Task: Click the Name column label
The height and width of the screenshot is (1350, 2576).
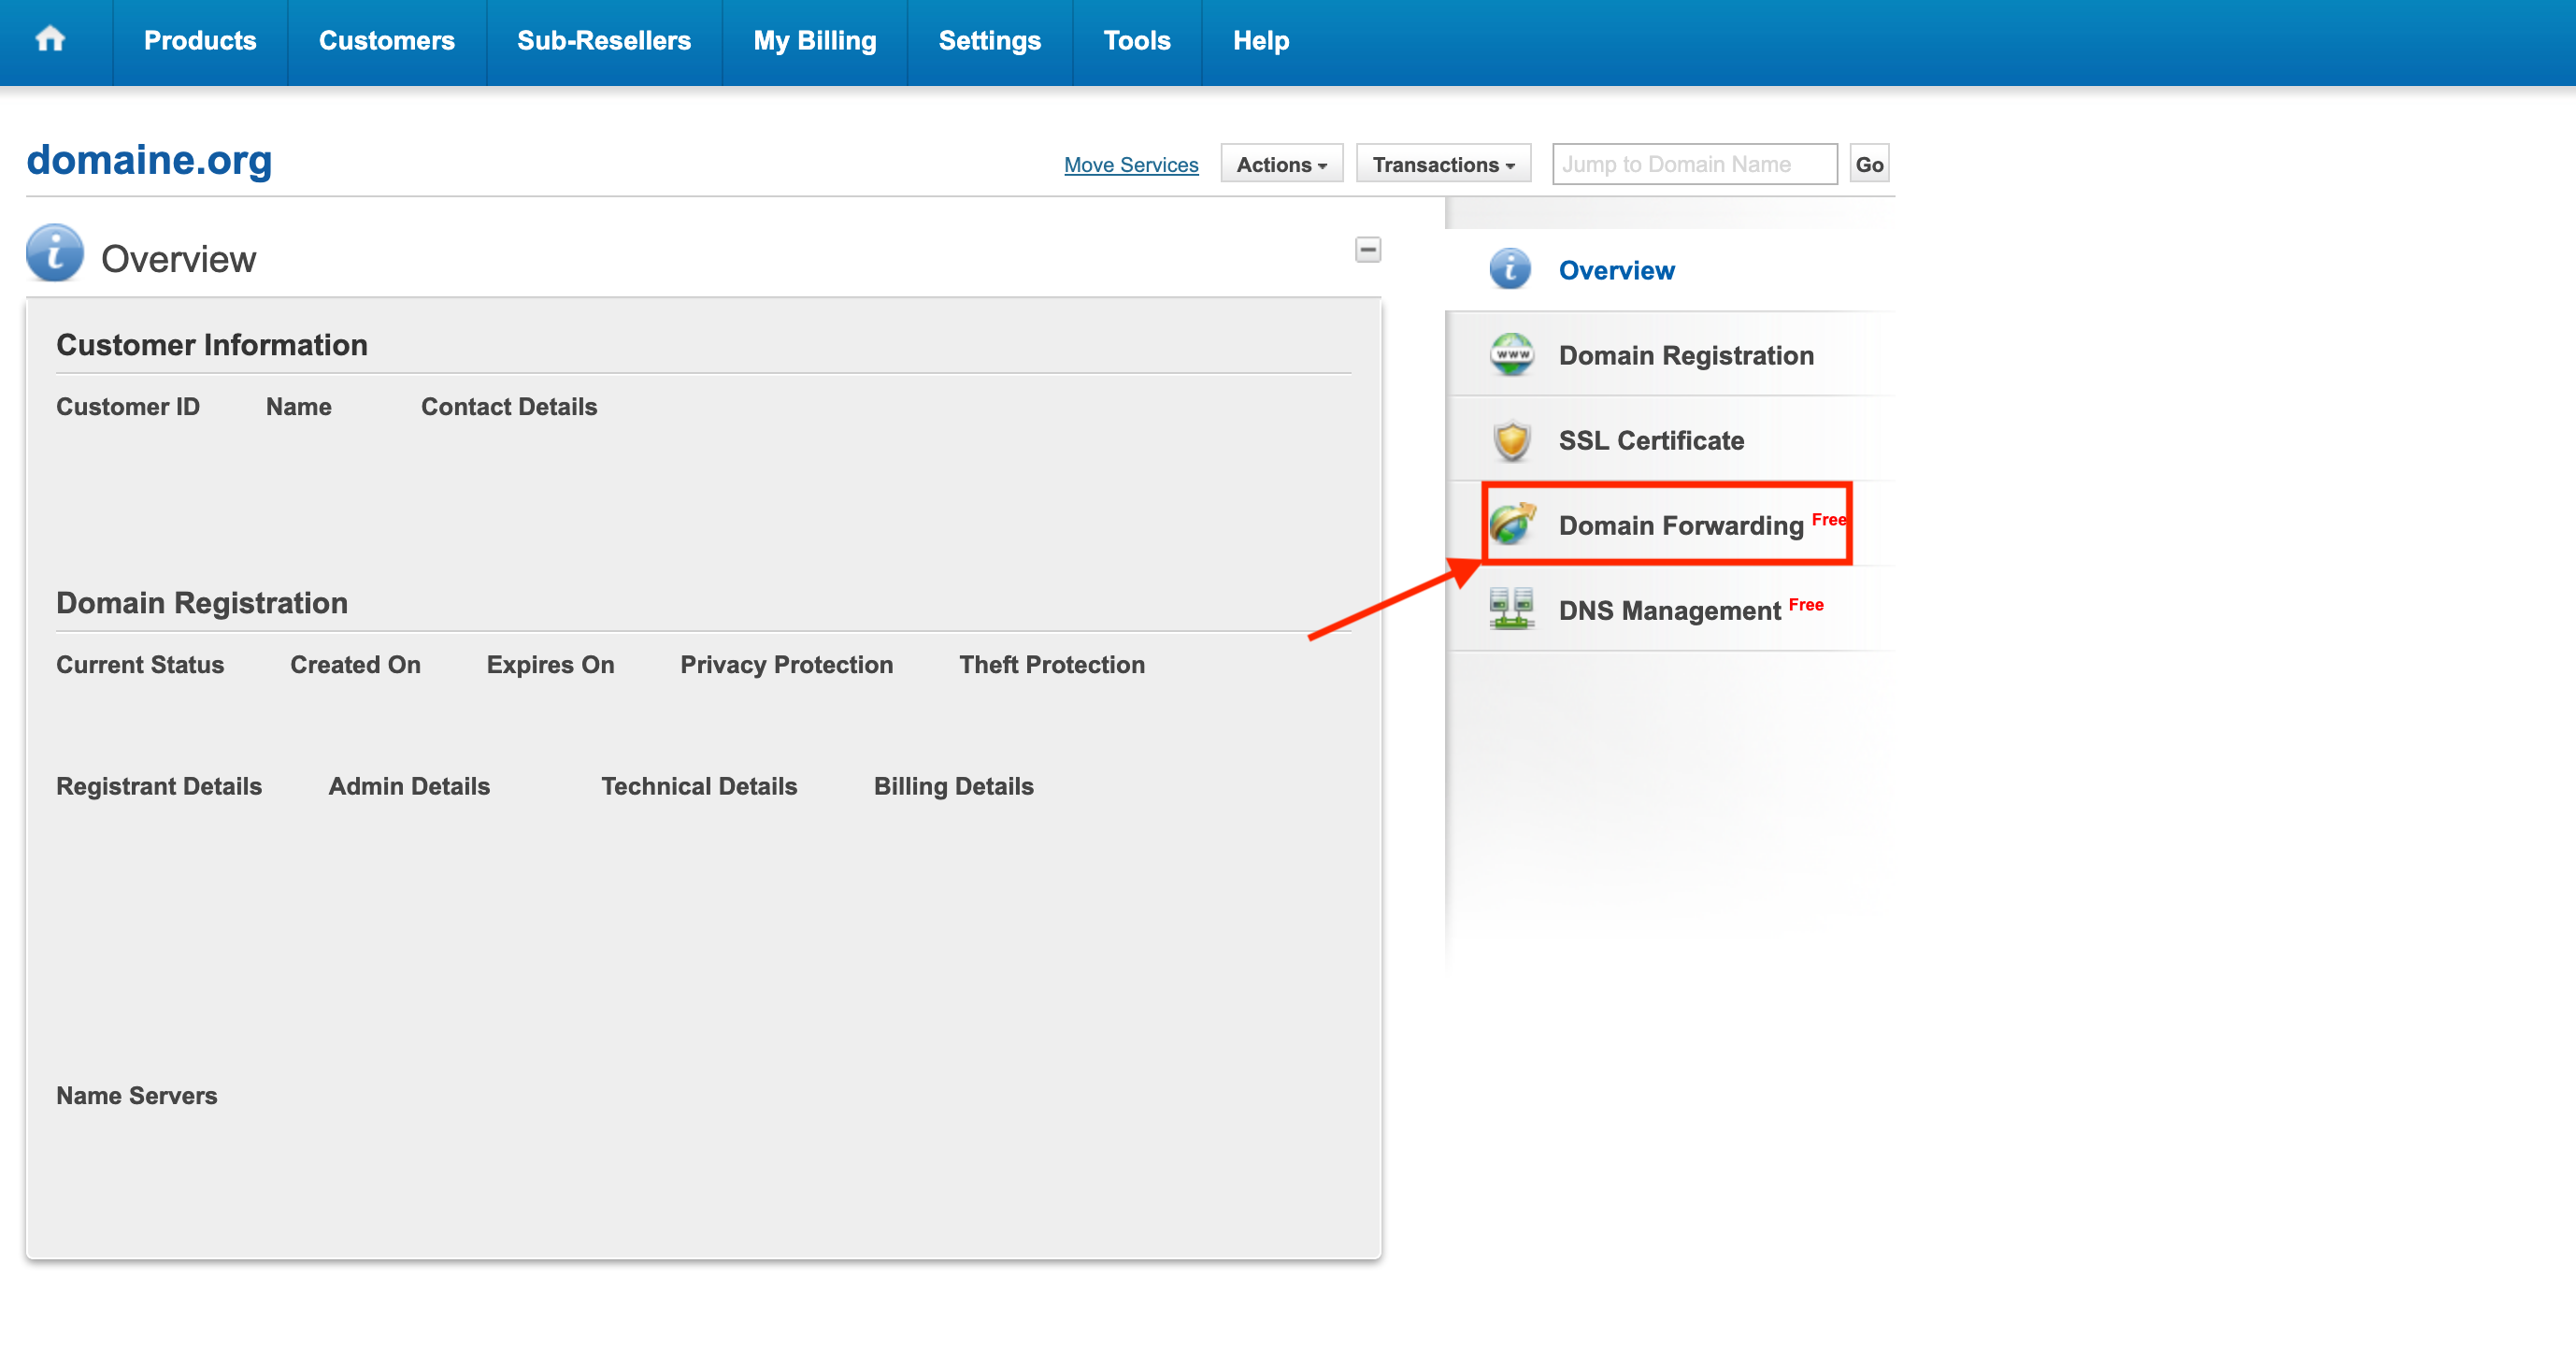Action: 299,407
